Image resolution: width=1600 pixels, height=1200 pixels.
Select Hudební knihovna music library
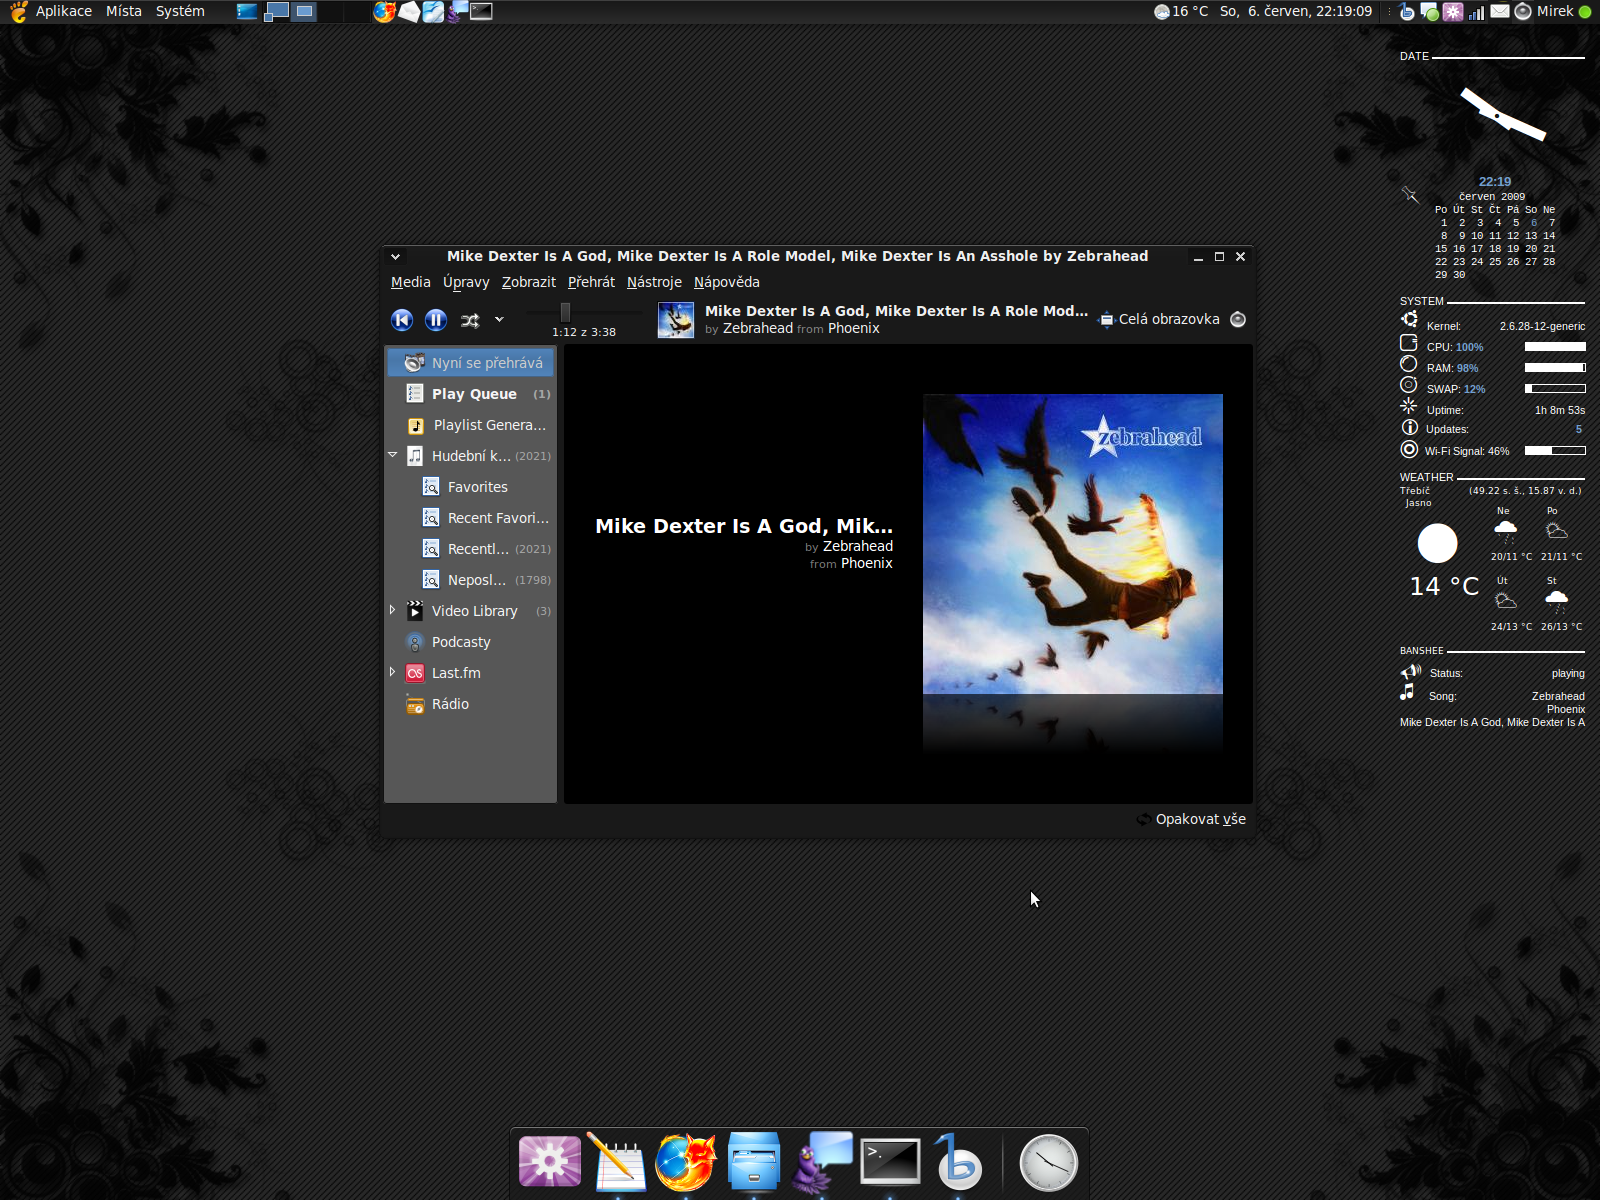coord(471,456)
